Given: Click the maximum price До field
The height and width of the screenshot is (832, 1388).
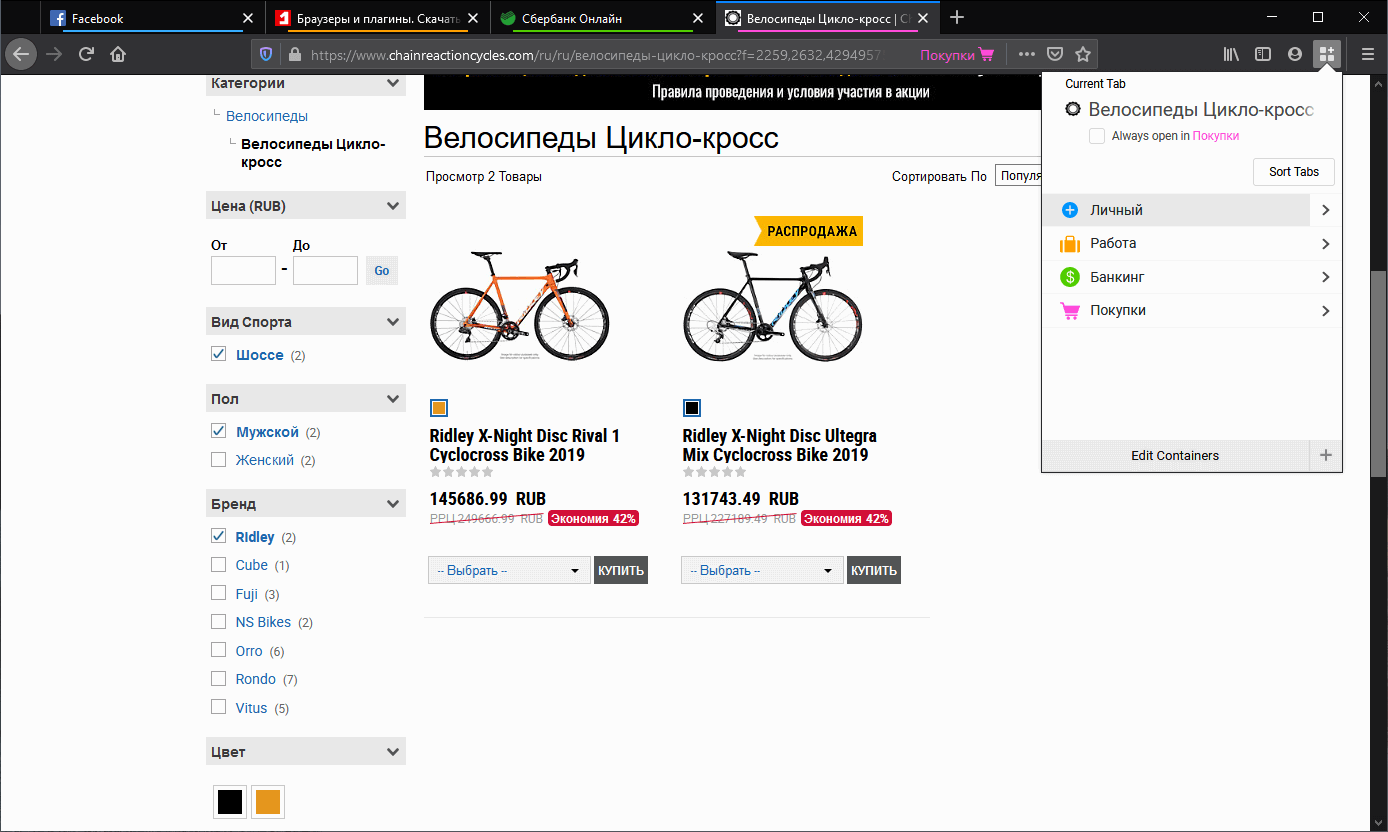Looking at the screenshot, I should [325, 270].
